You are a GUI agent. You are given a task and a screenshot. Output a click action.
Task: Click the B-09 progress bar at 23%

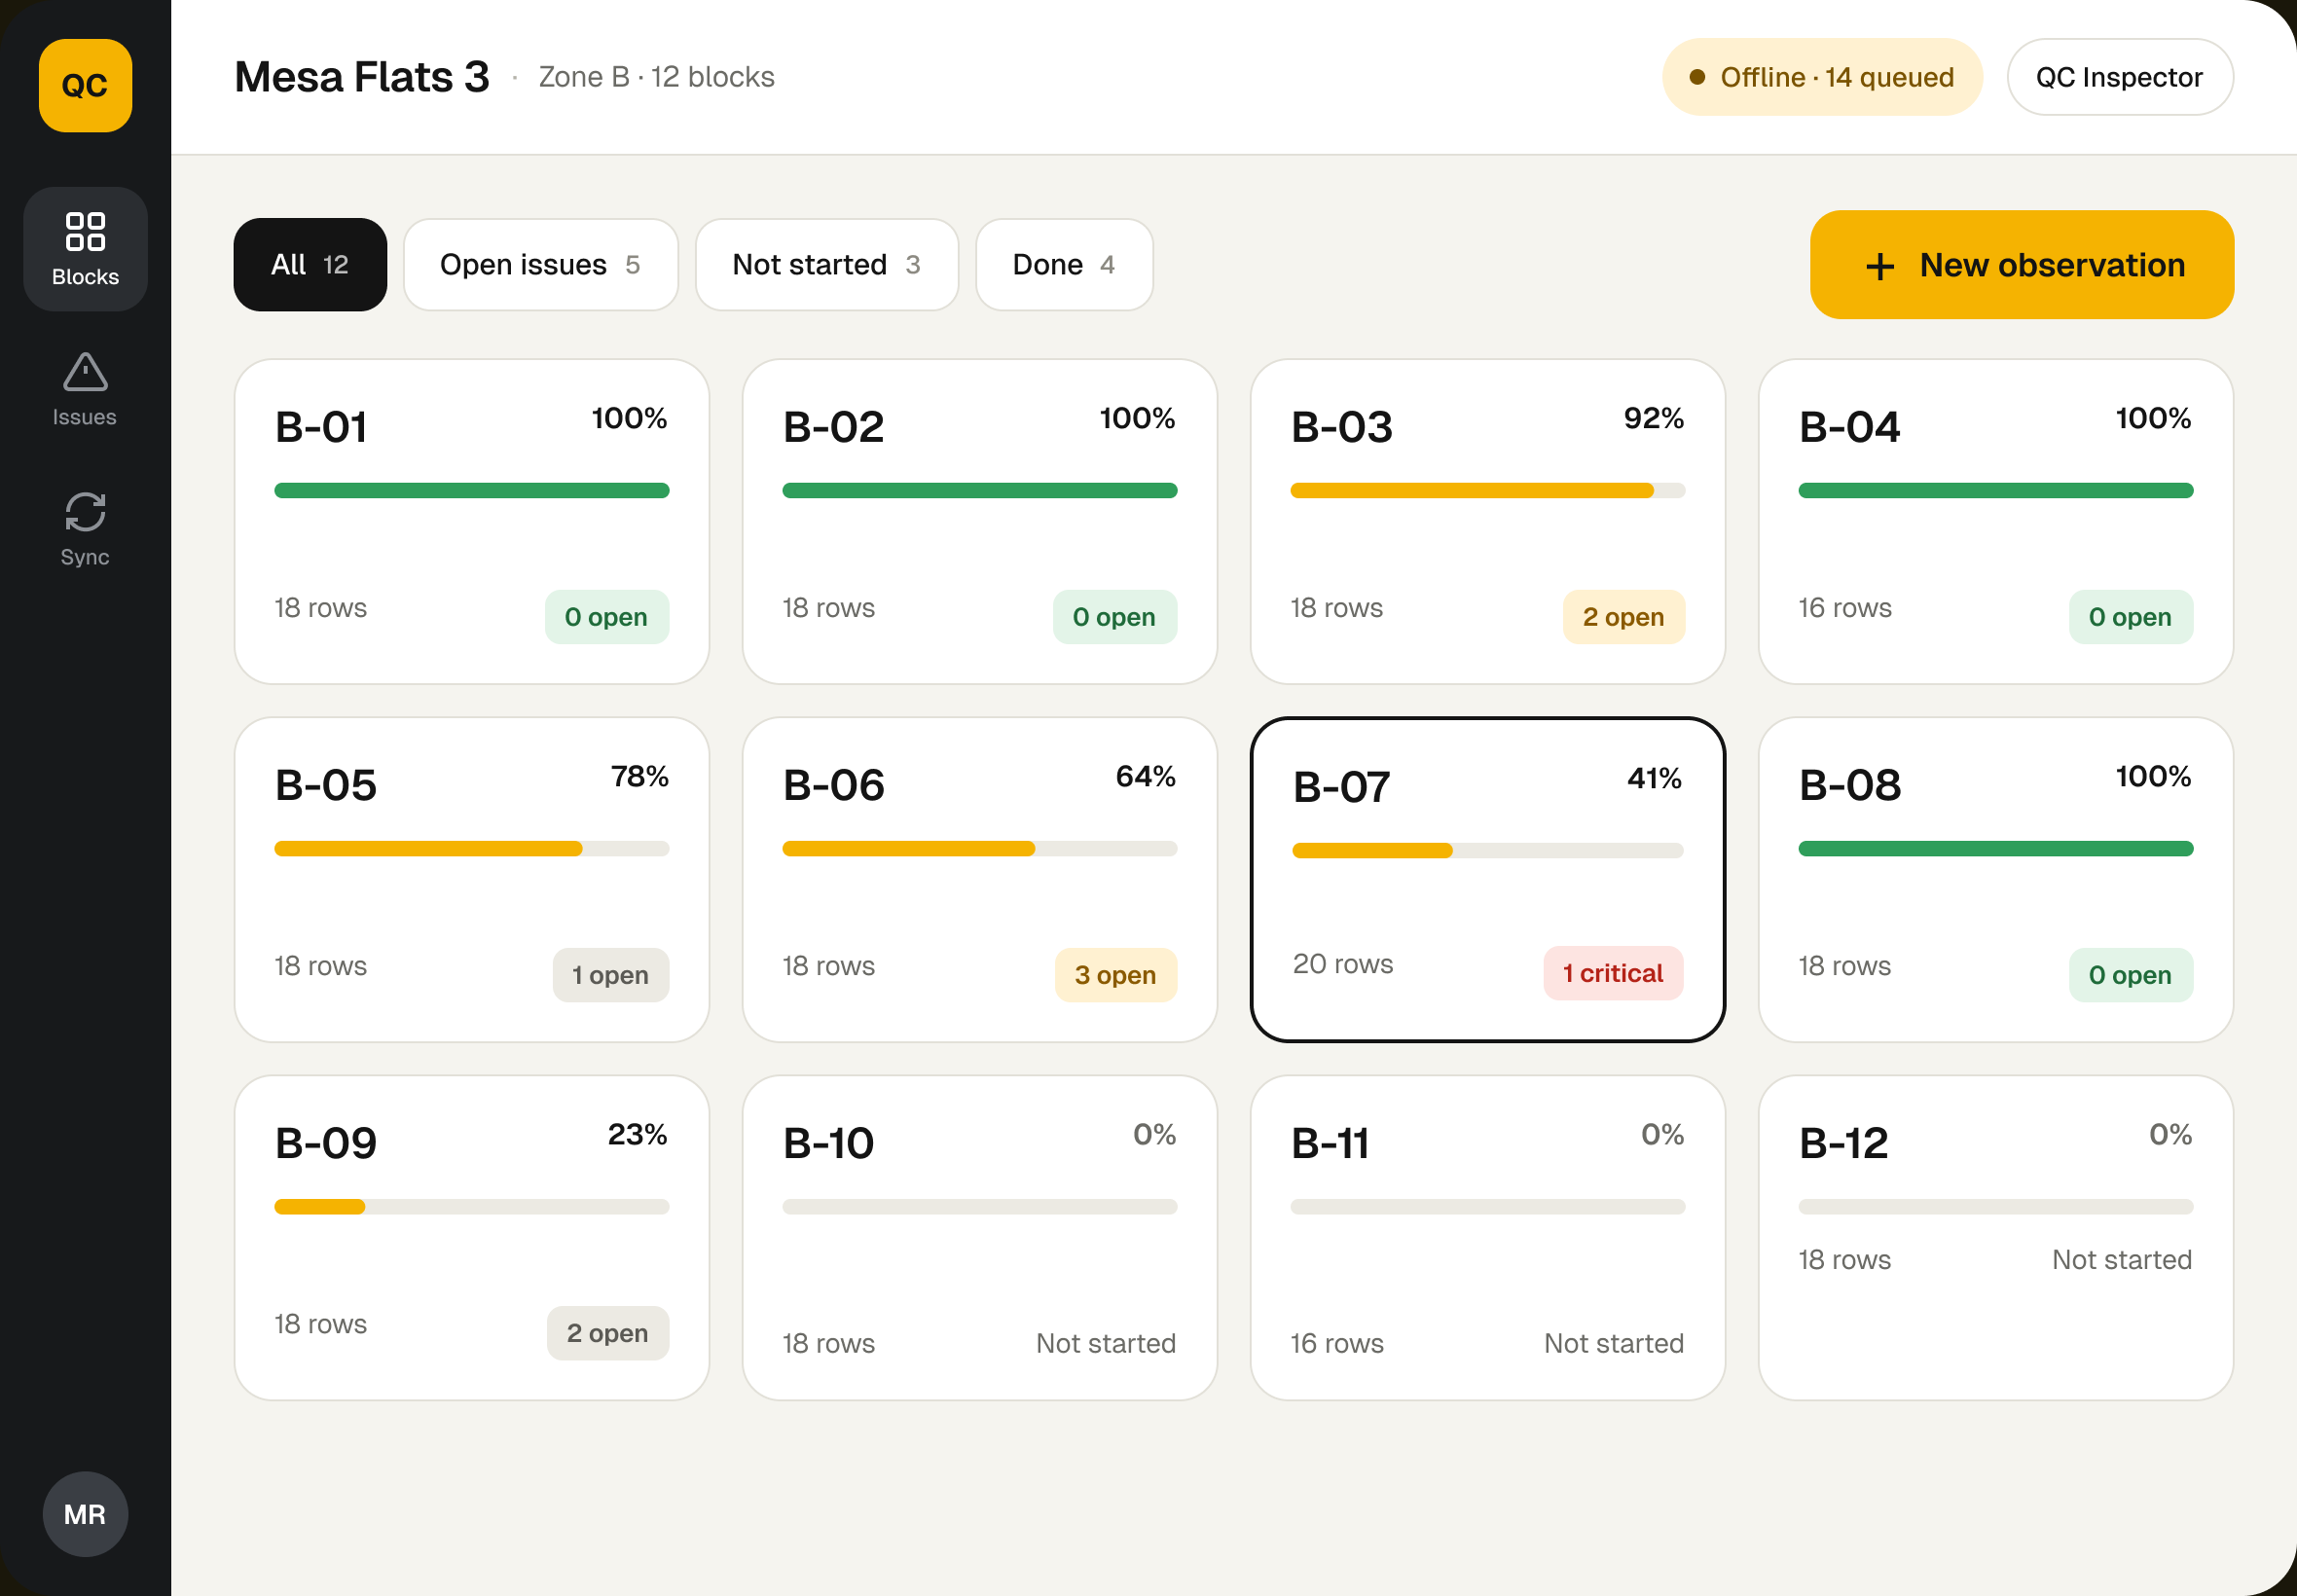tap(472, 1207)
